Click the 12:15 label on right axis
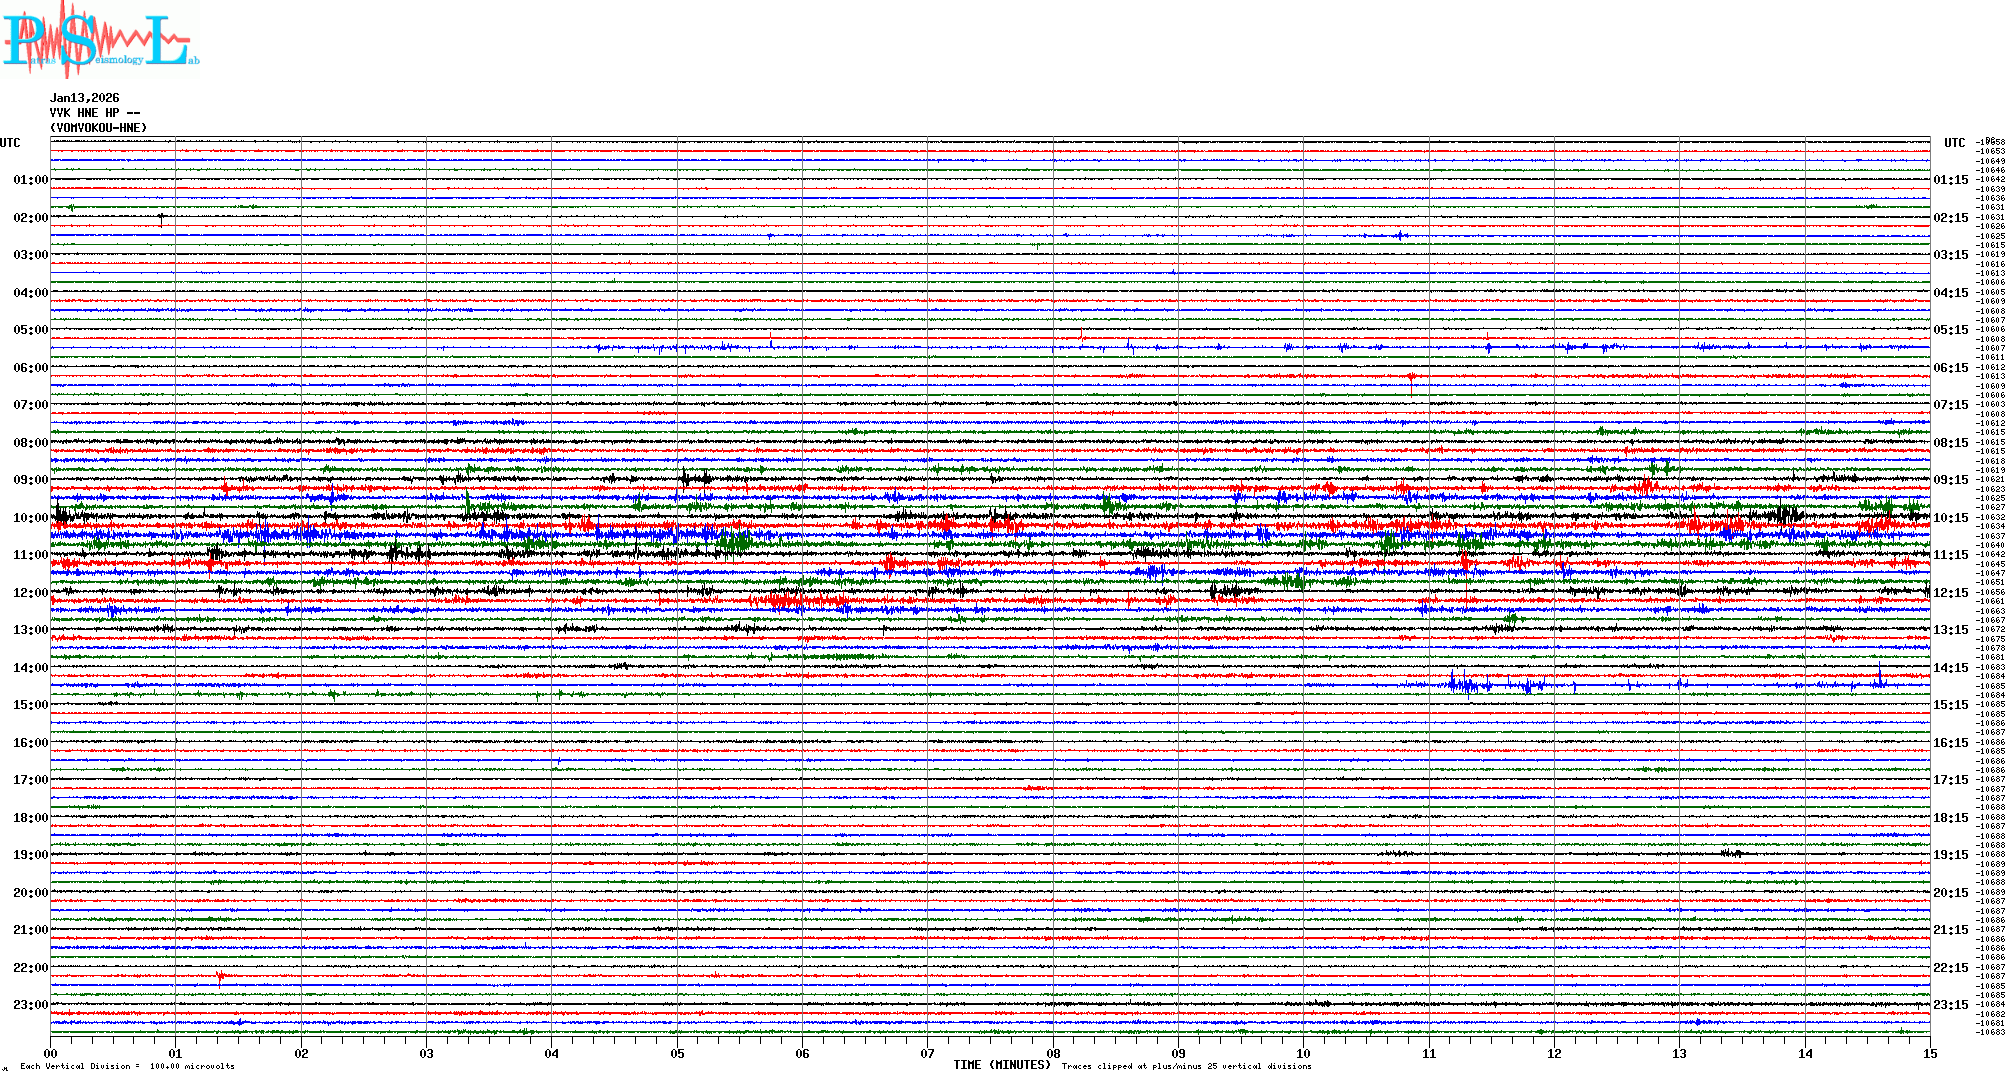This screenshot has width=2010, height=1080. click(1950, 593)
